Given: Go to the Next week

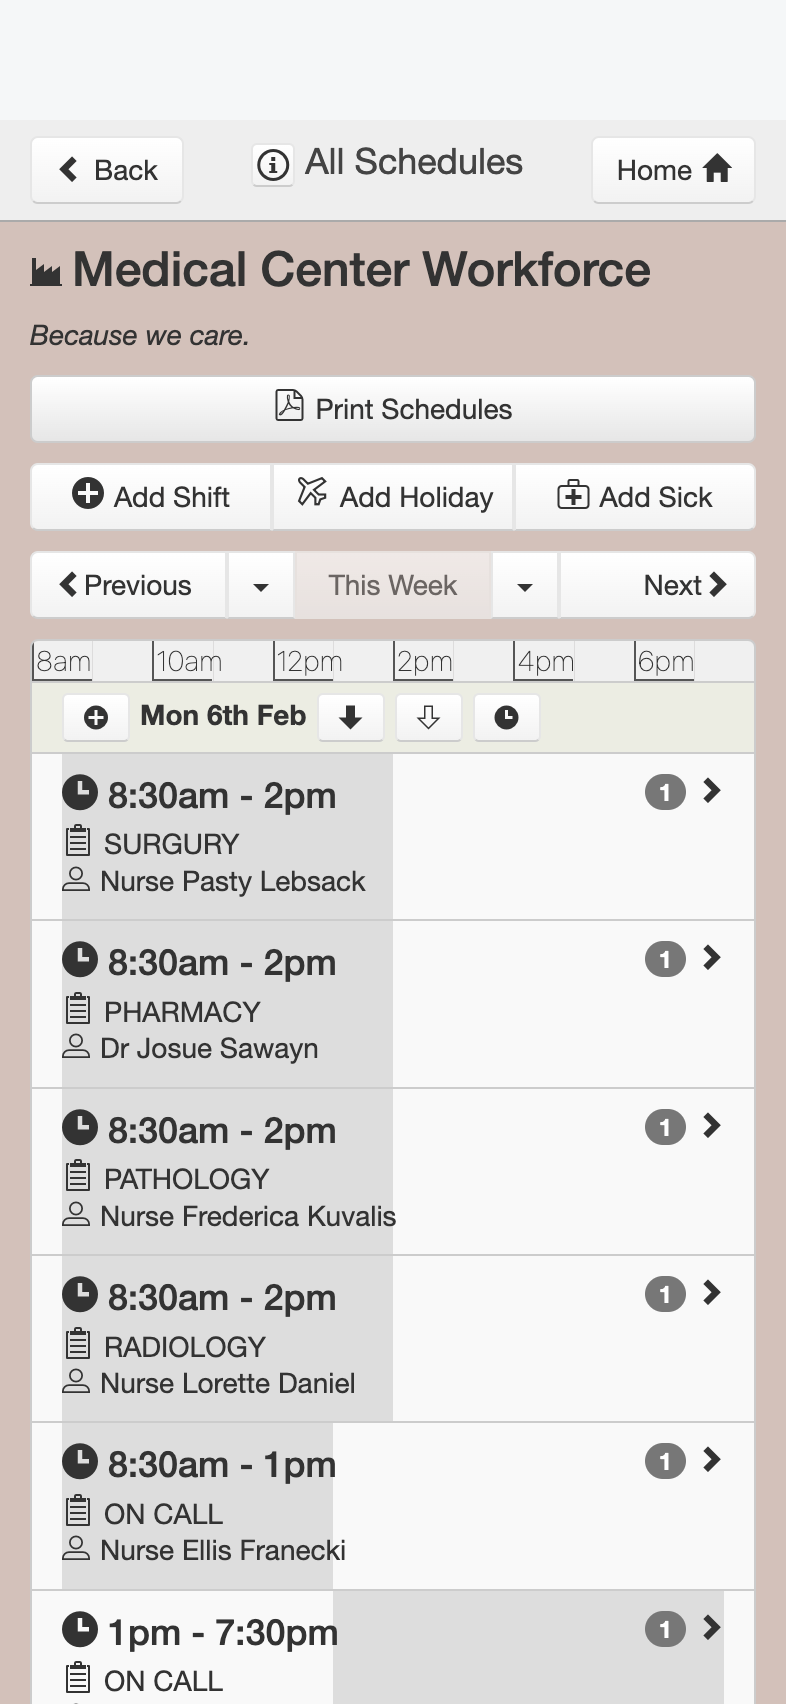Looking at the screenshot, I should point(657,586).
